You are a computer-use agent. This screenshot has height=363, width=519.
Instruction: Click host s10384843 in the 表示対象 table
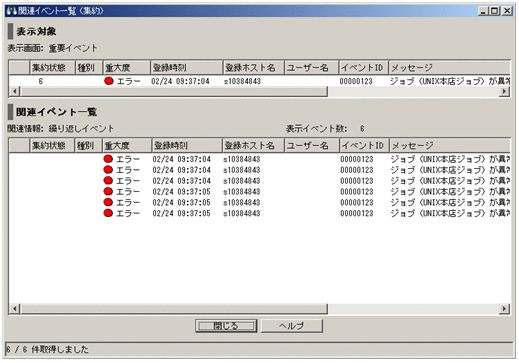tap(242, 81)
